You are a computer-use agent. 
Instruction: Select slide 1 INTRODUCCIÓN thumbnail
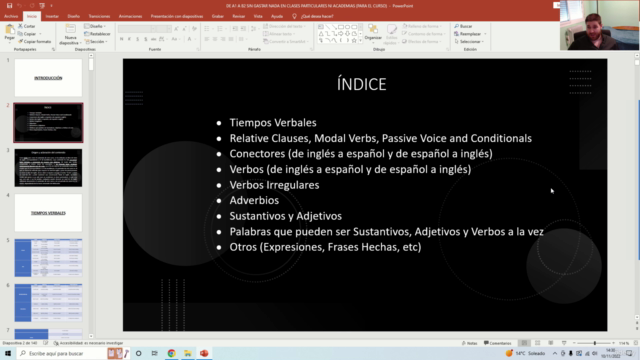click(x=48, y=78)
